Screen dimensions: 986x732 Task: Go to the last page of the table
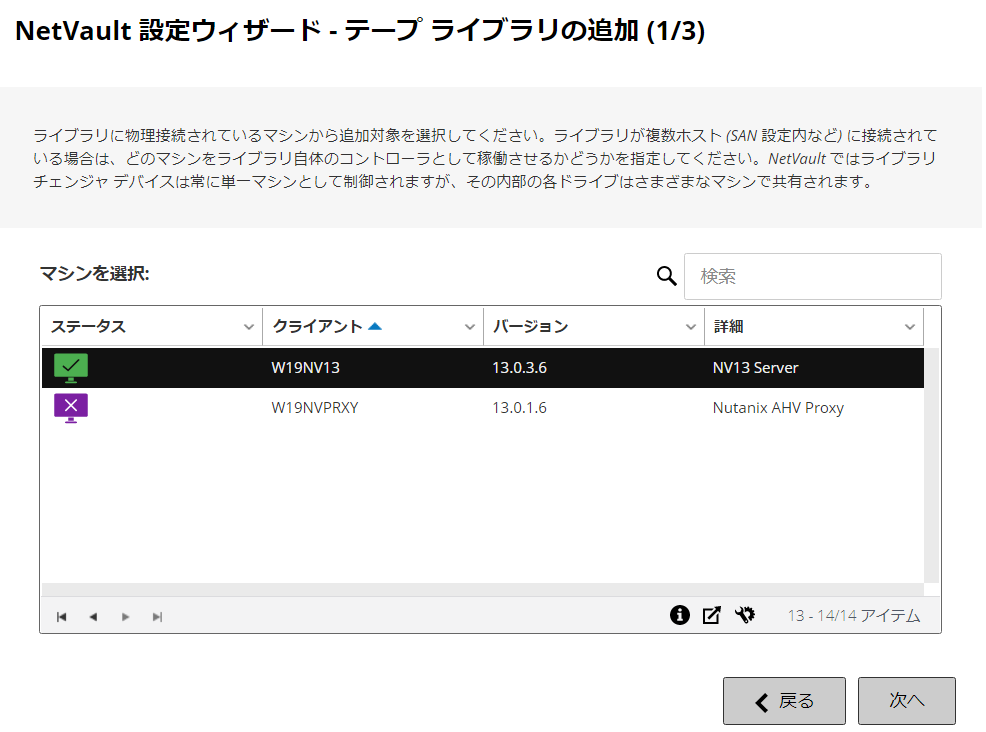click(x=157, y=617)
